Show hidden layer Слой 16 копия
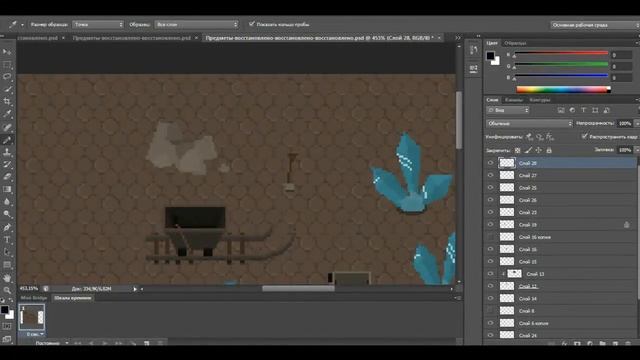 tap(490, 237)
